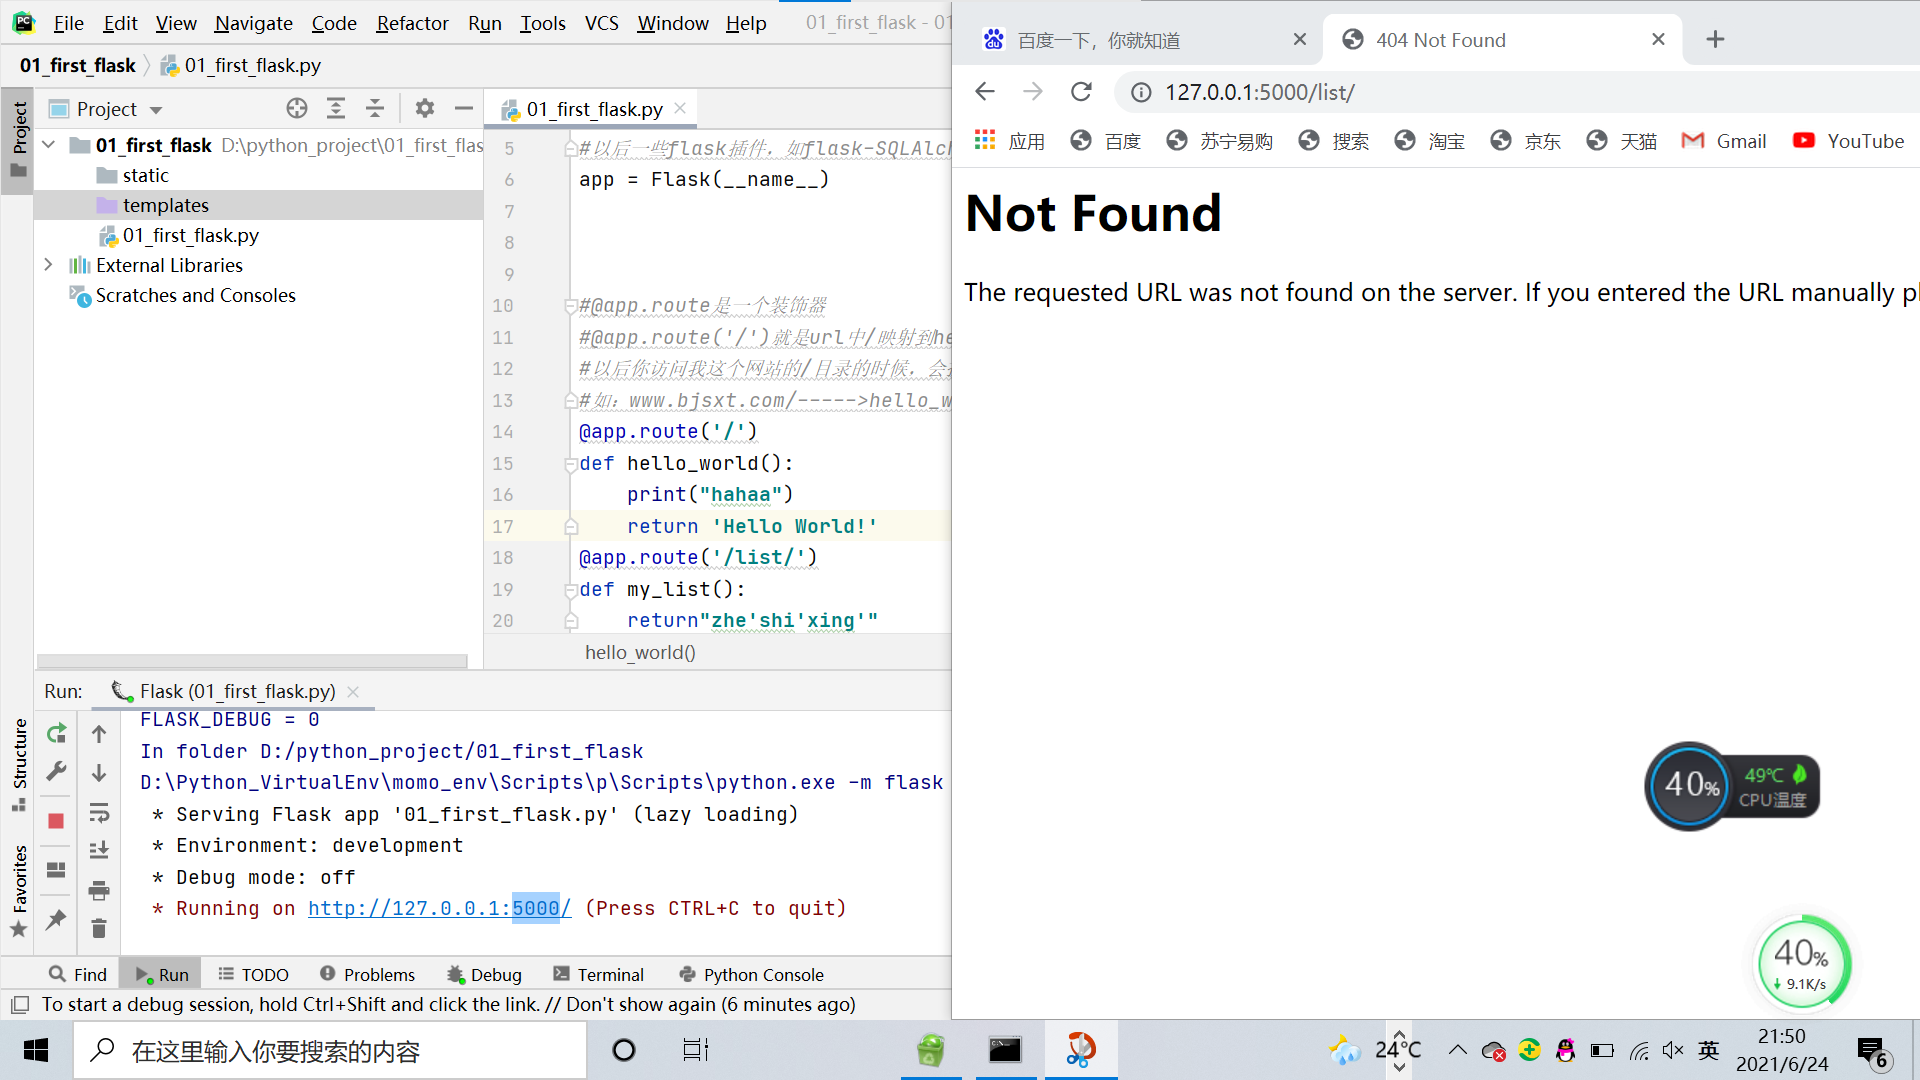Hide the Project tool window with minus icon
Image resolution: width=1920 pixels, height=1080 pixels.
click(464, 108)
